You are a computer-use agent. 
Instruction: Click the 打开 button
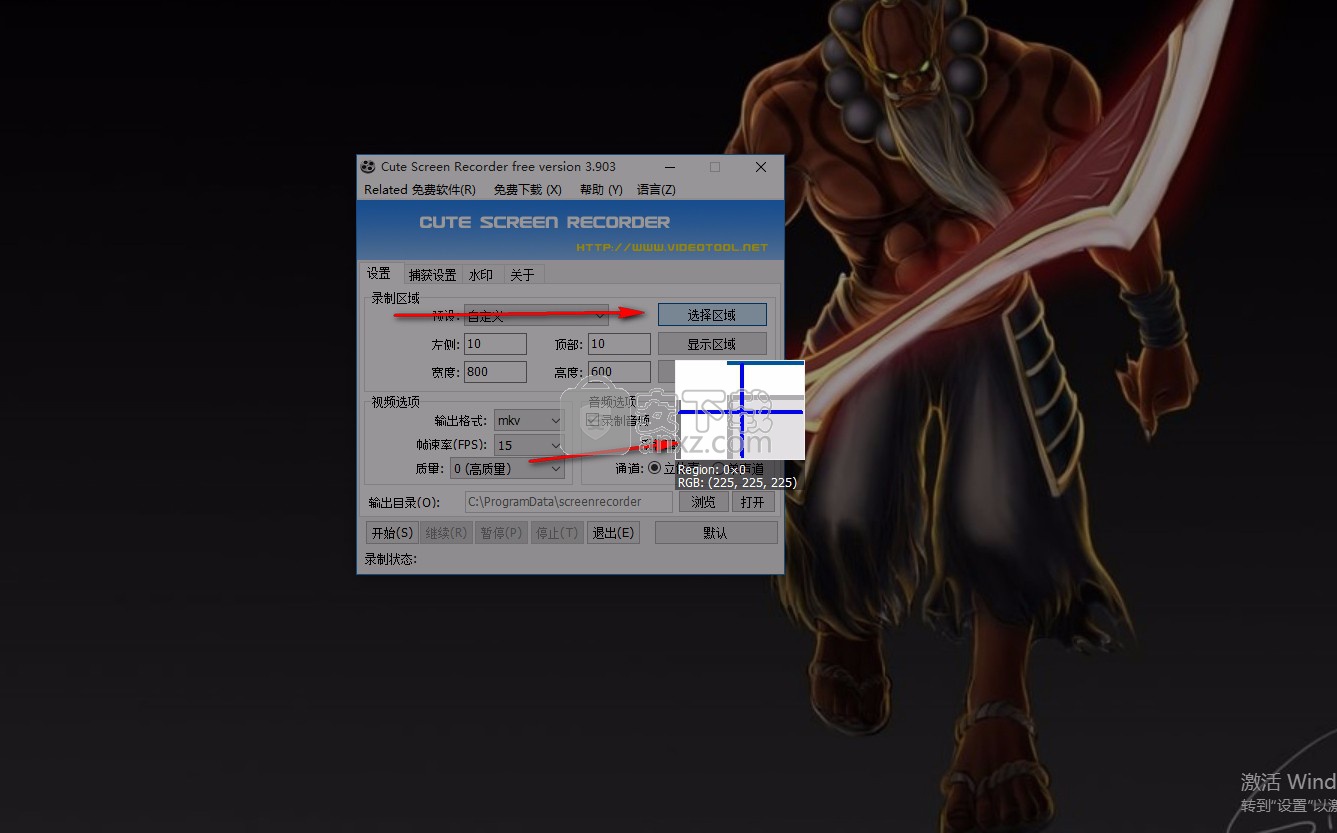(753, 502)
